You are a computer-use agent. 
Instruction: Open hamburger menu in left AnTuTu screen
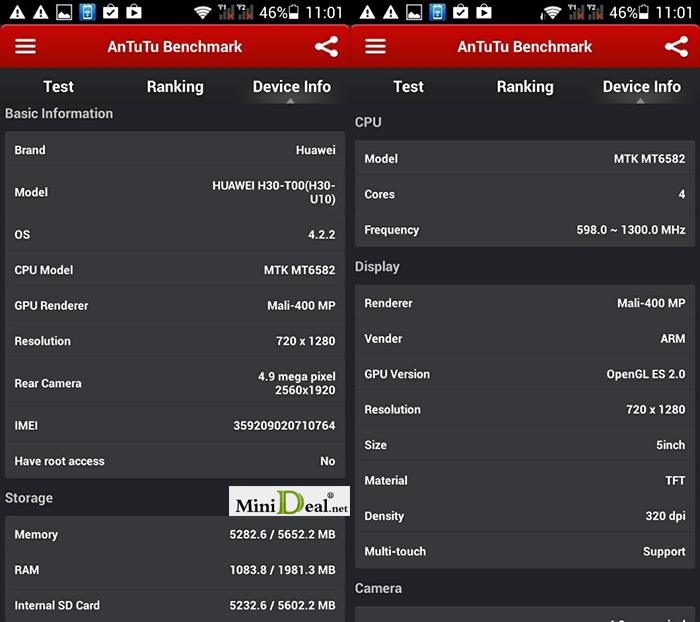[25, 46]
